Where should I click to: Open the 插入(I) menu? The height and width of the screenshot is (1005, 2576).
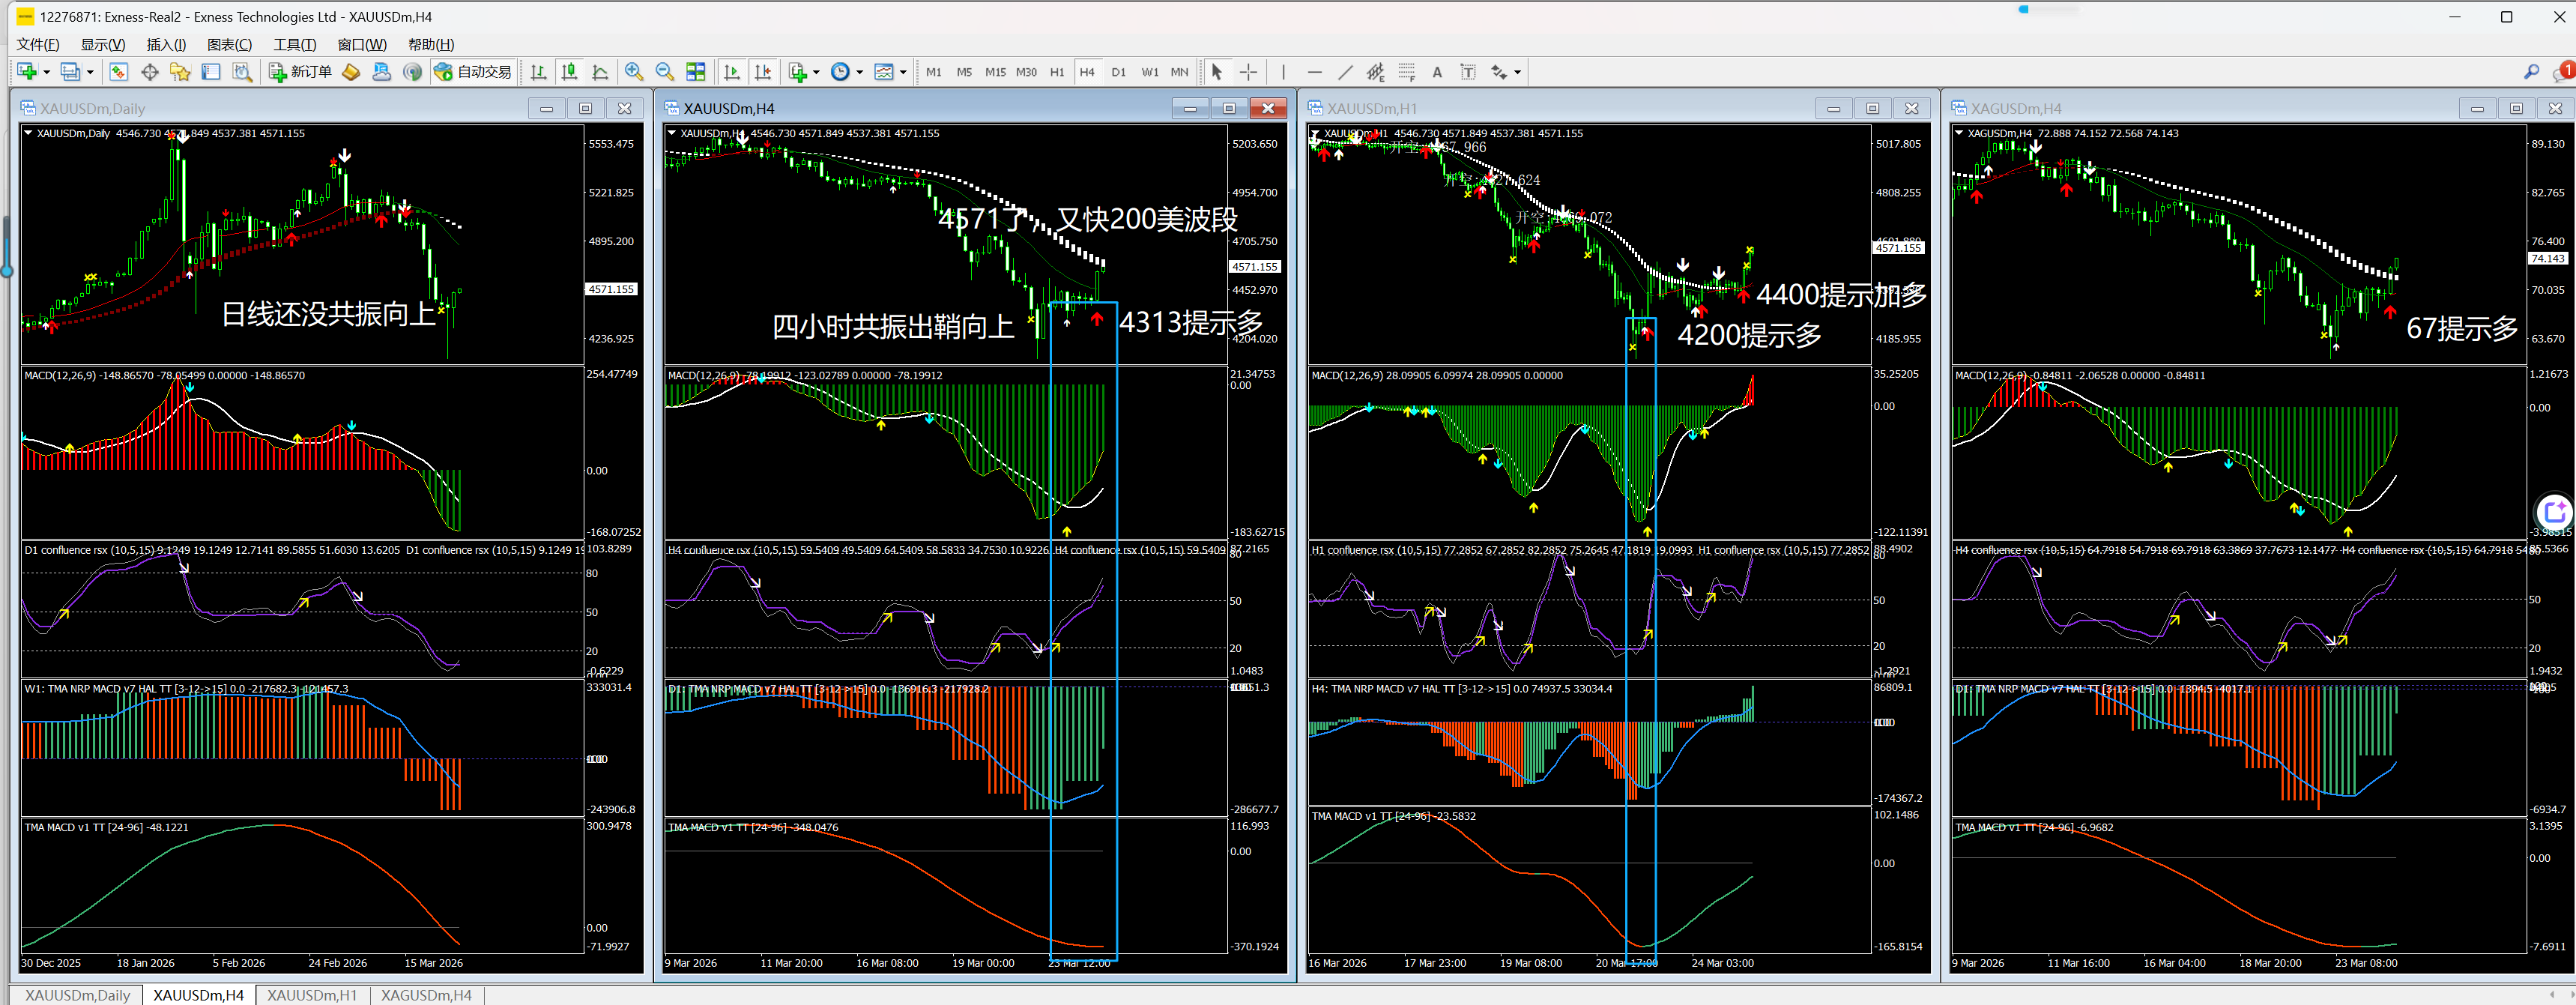pos(166,44)
